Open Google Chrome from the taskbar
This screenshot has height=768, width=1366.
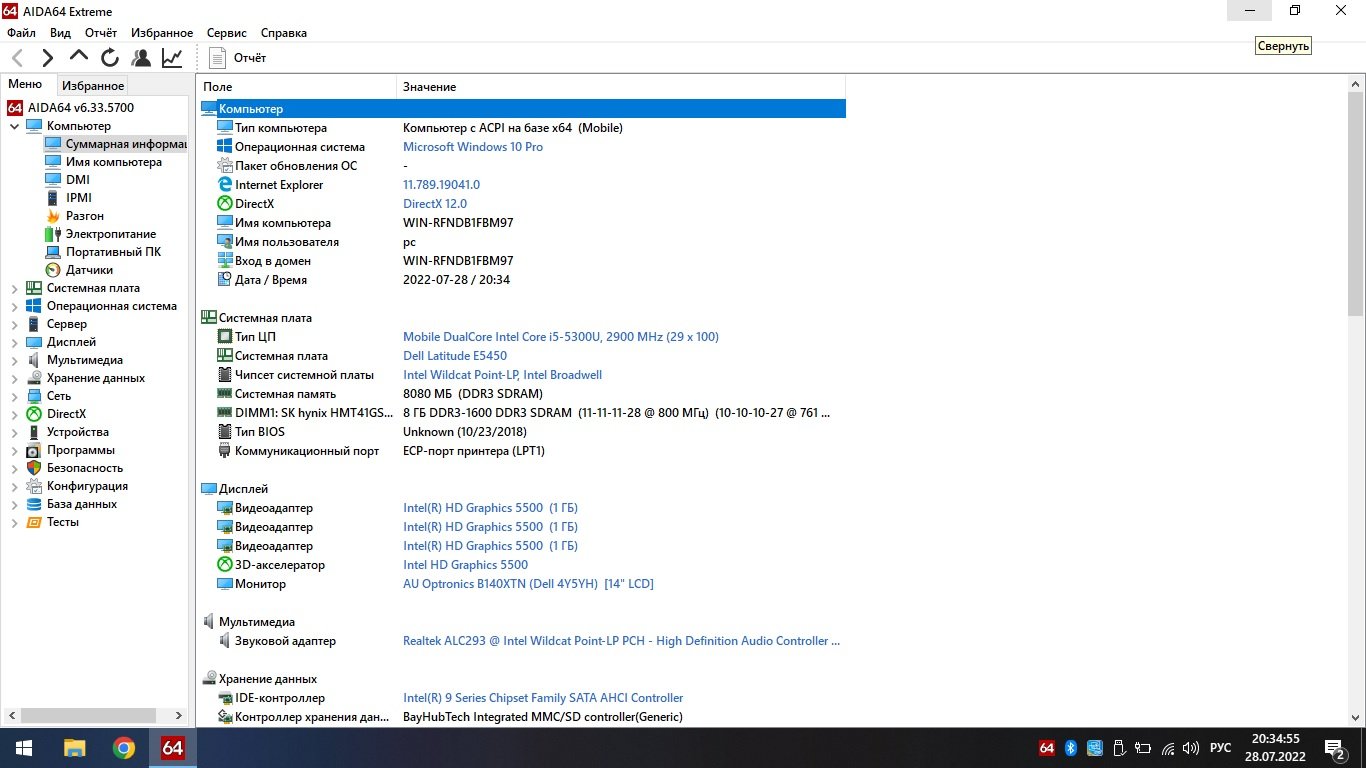(x=124, y=748)
